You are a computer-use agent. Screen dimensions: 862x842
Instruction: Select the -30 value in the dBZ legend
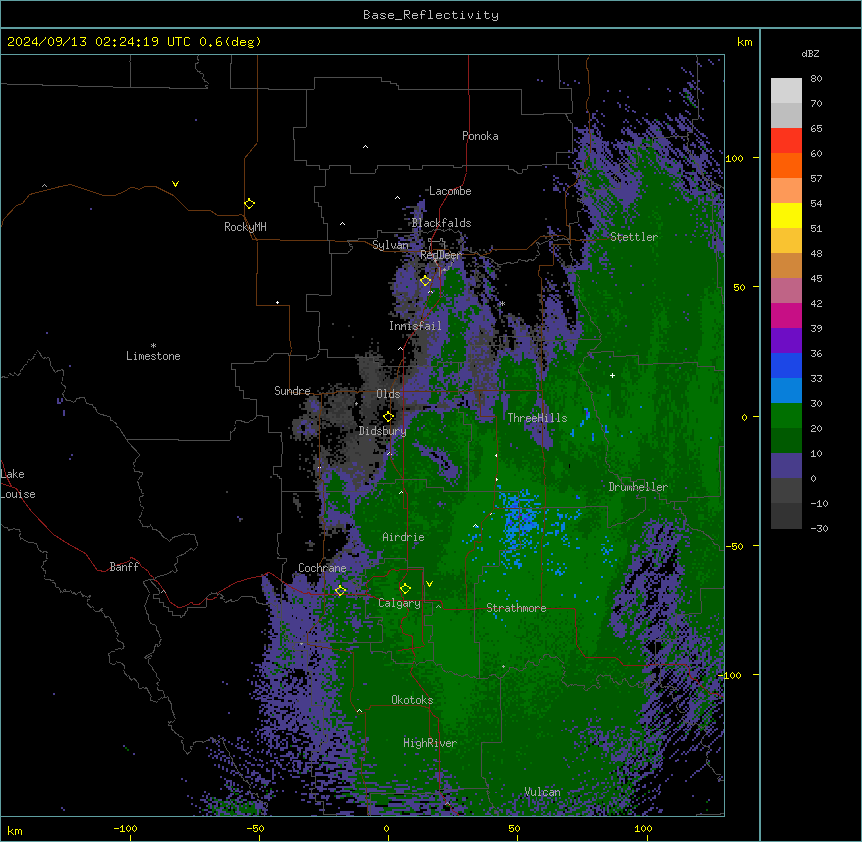tap(819, 529)
